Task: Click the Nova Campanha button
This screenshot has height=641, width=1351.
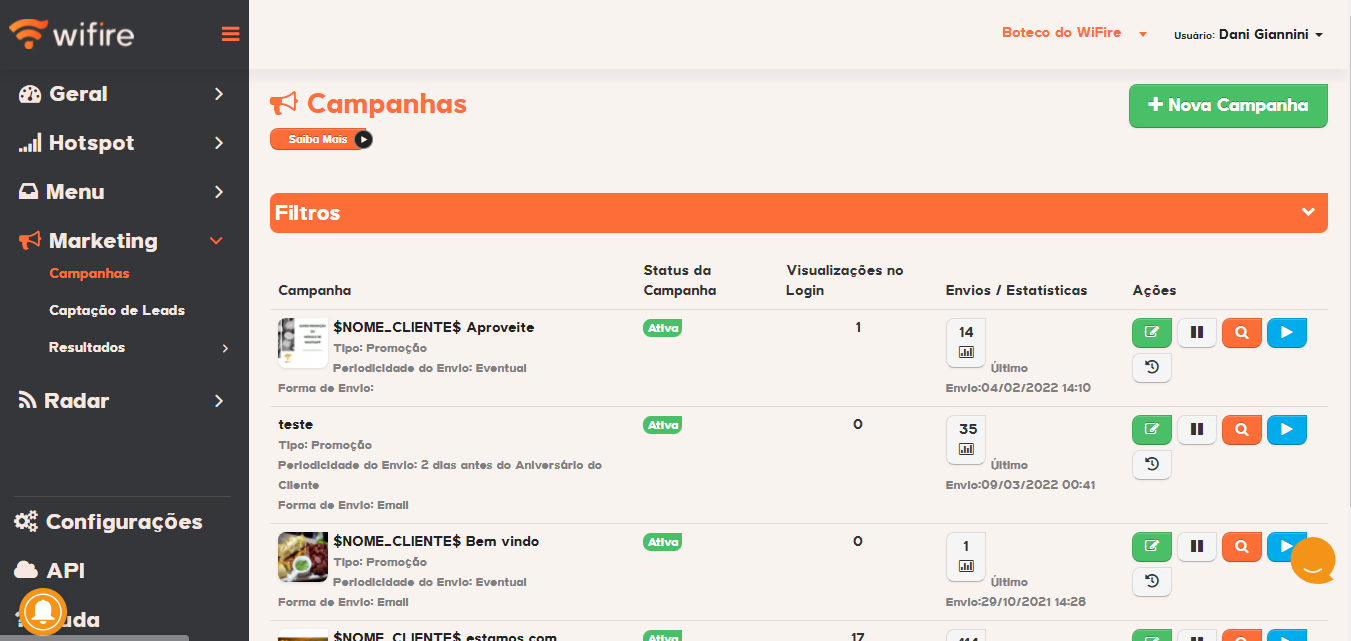Action: coord(1228,106)
